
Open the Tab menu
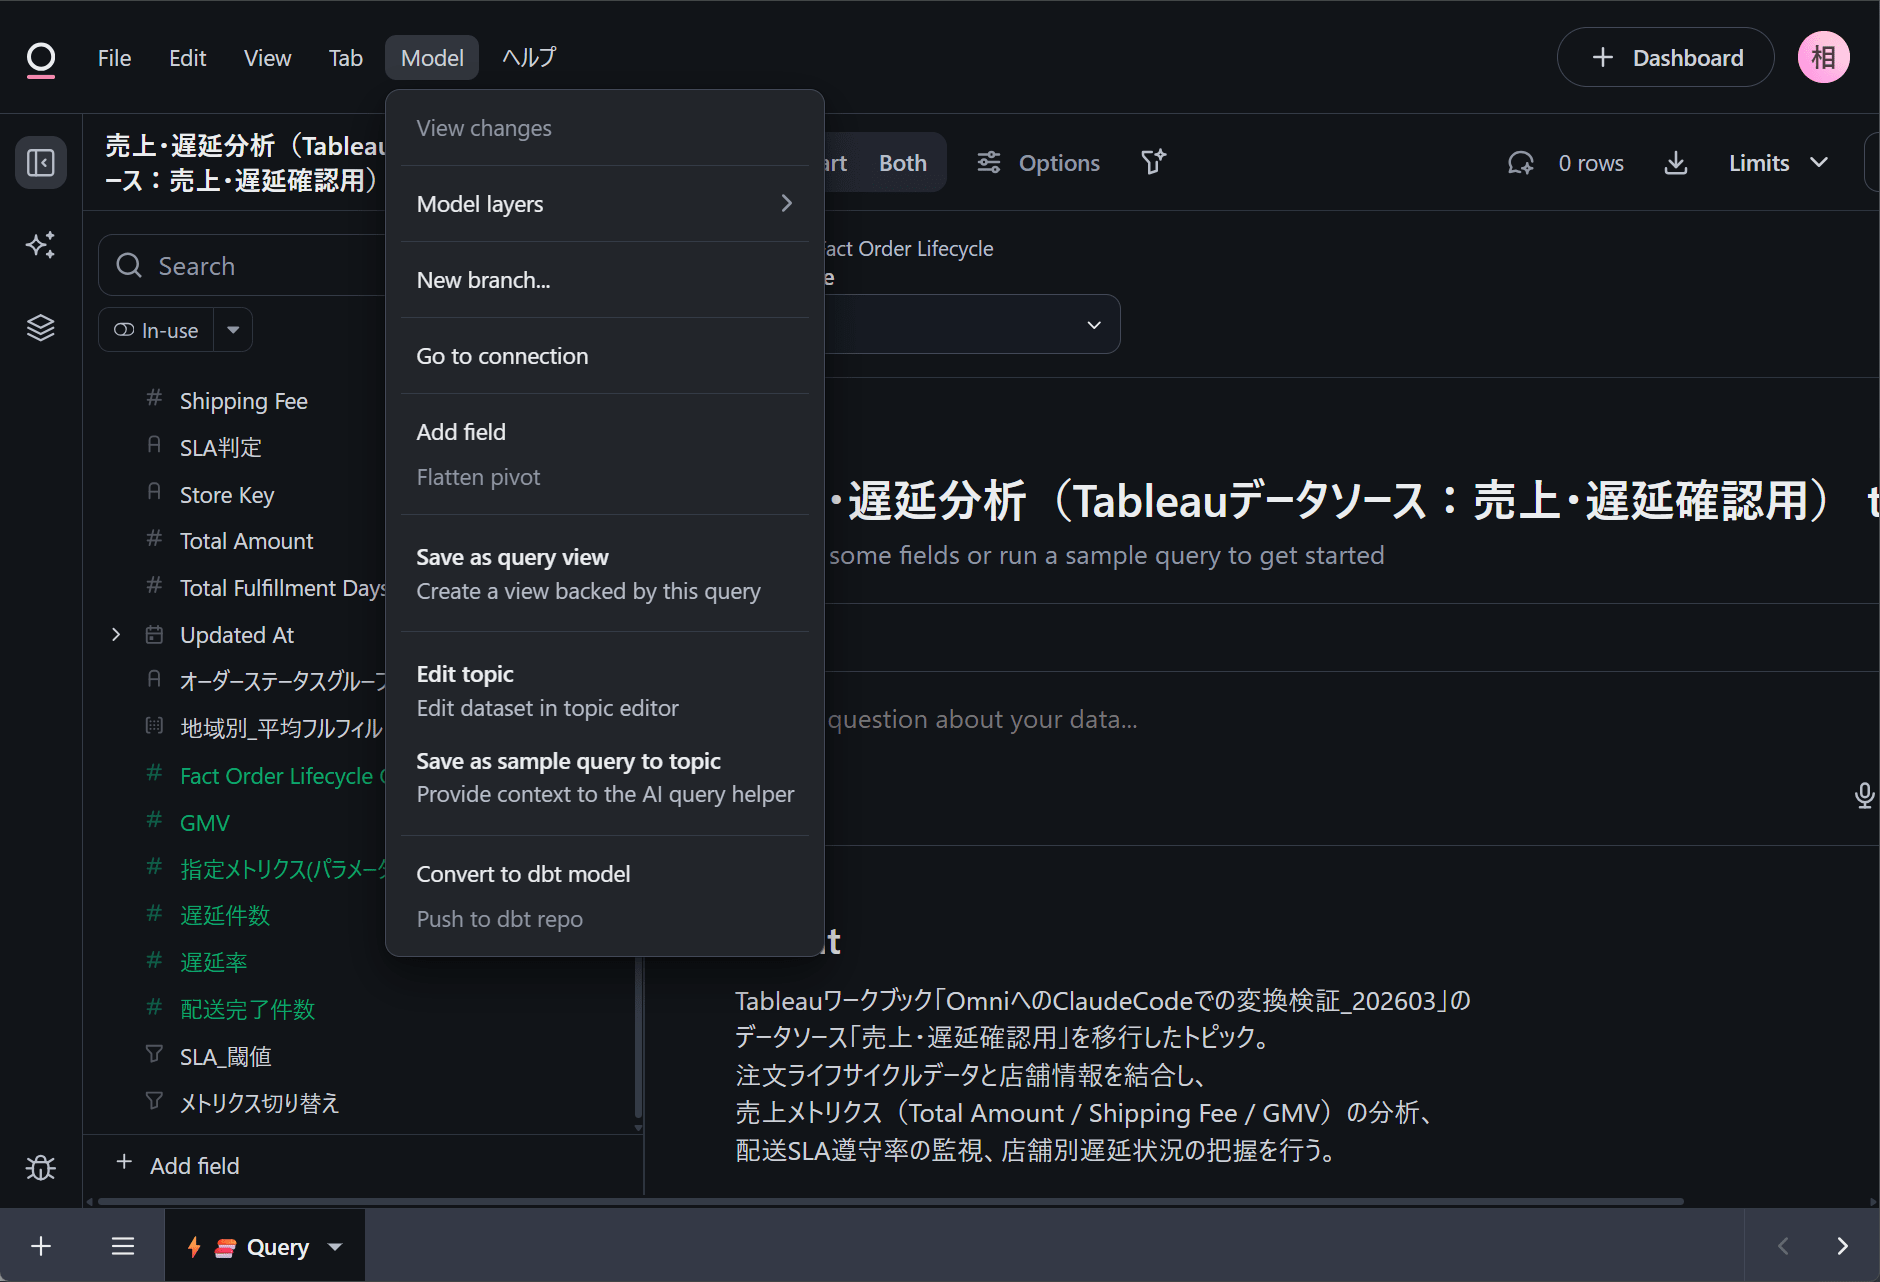click(346, 58)
